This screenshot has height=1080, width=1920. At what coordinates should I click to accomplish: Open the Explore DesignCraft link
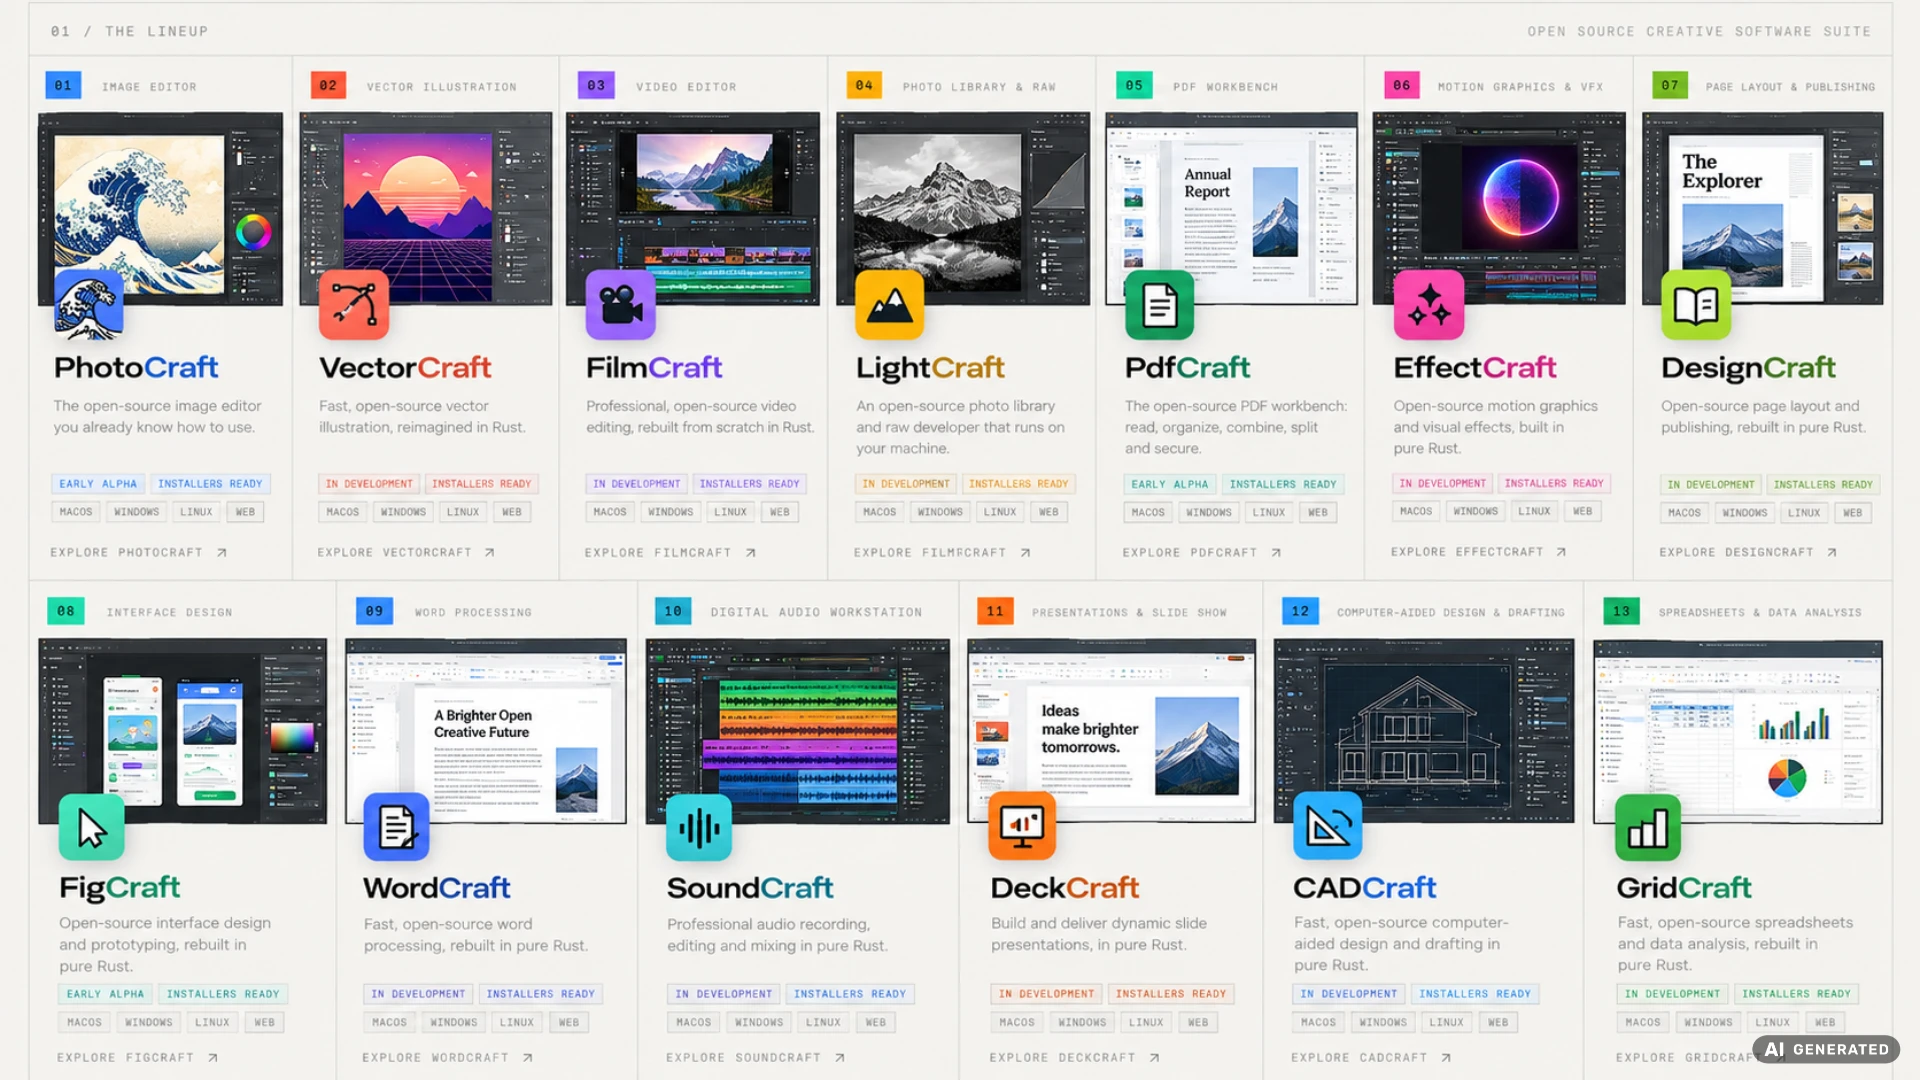[1748, 552]
